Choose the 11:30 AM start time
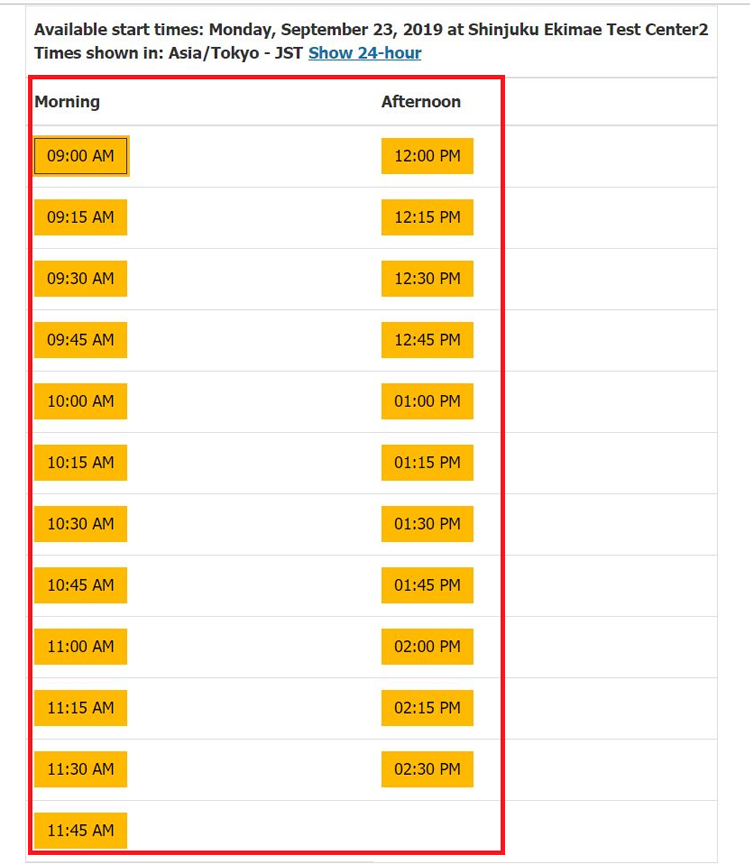Viewport: 750px width, 866px height. (81, 769)
